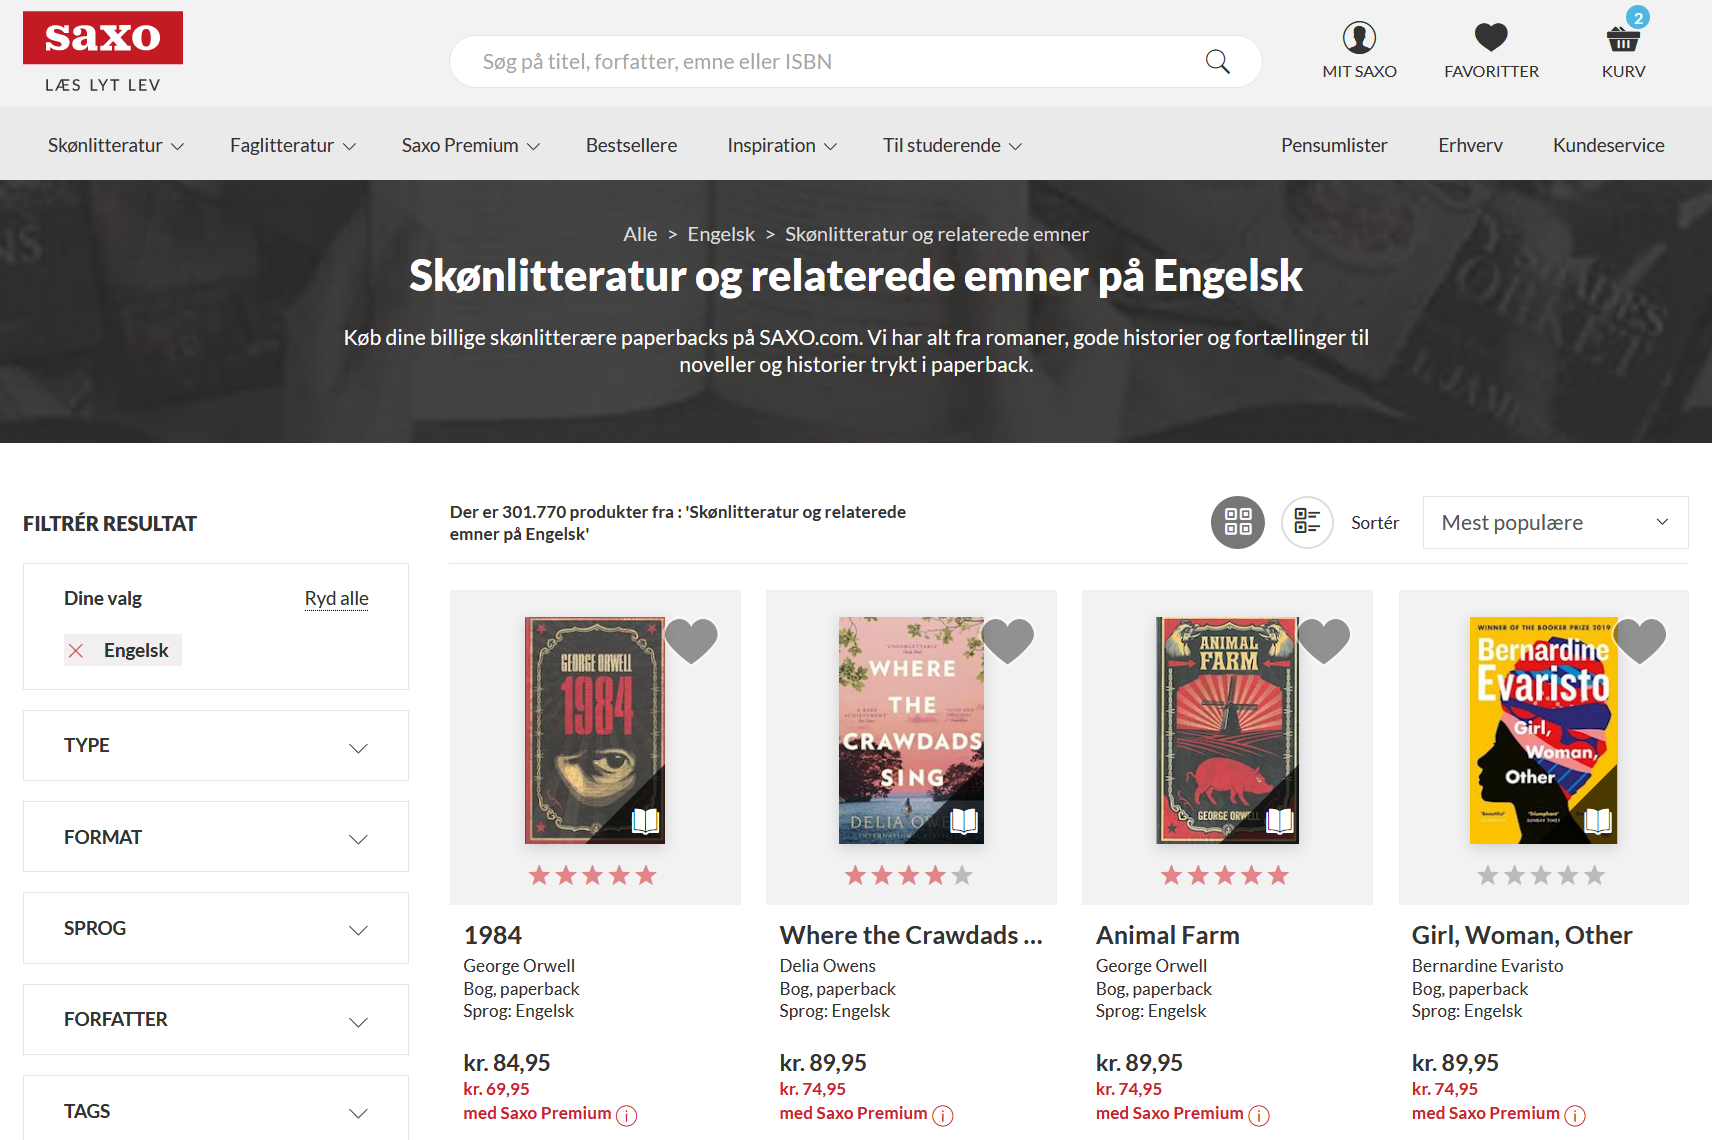
Task: Open the Skønlitteratur navigation menu
Action: point(116,145)
